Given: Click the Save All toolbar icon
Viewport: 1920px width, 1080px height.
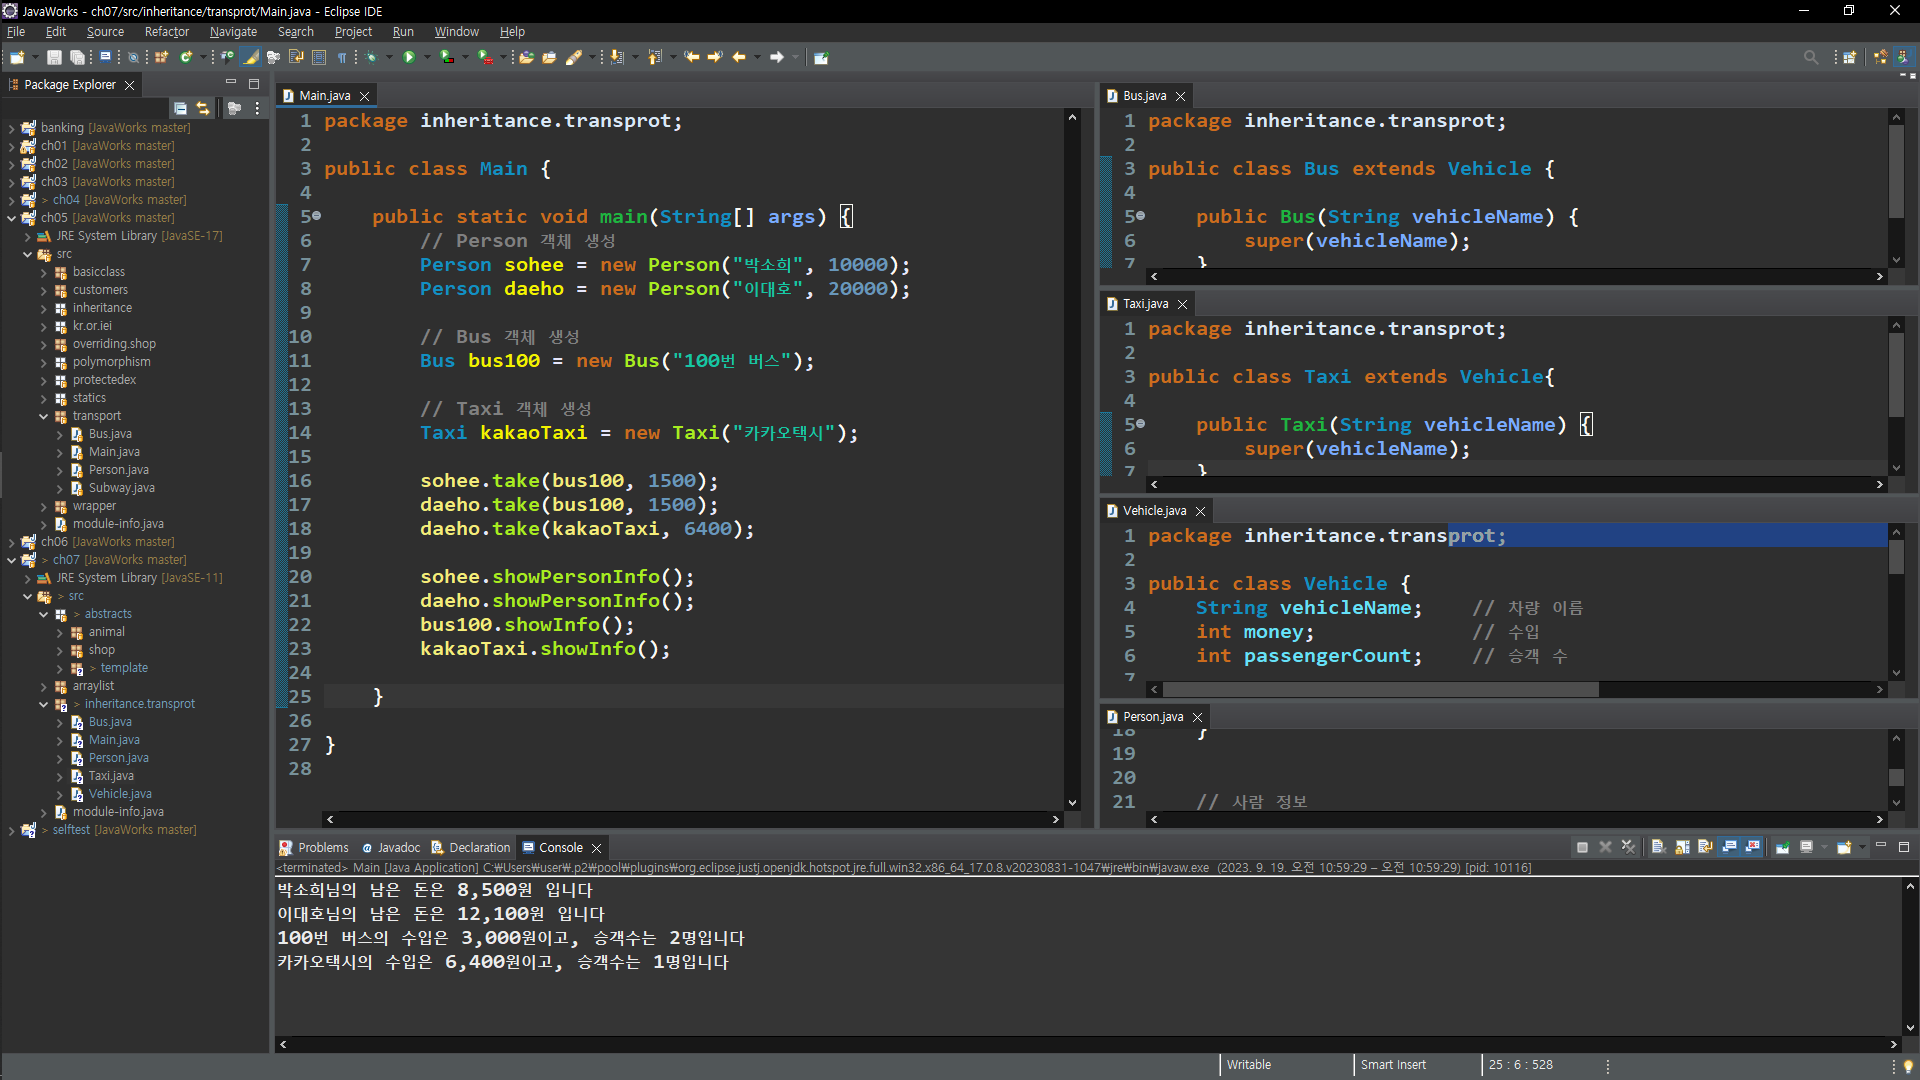Looking at the screenshot, I should 77,57.
